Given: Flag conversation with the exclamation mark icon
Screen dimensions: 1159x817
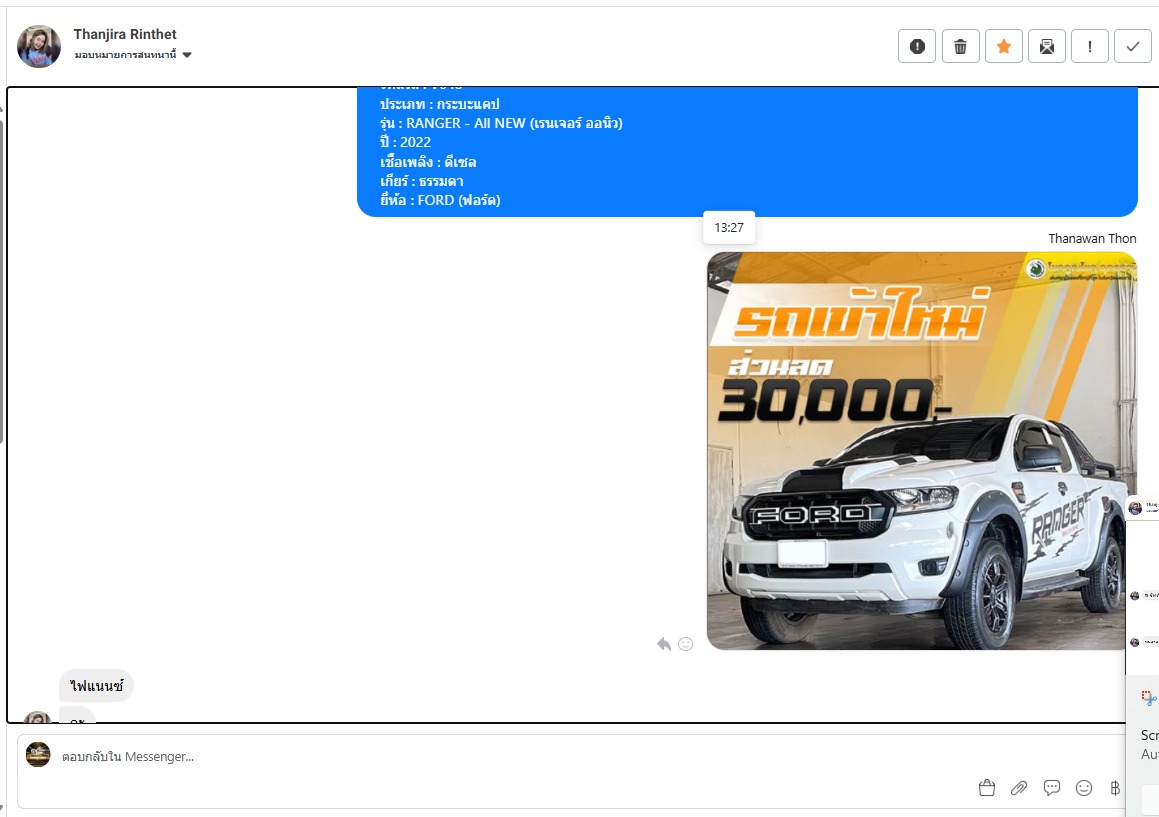Looking at the screenshot, I should [1090, 47].
